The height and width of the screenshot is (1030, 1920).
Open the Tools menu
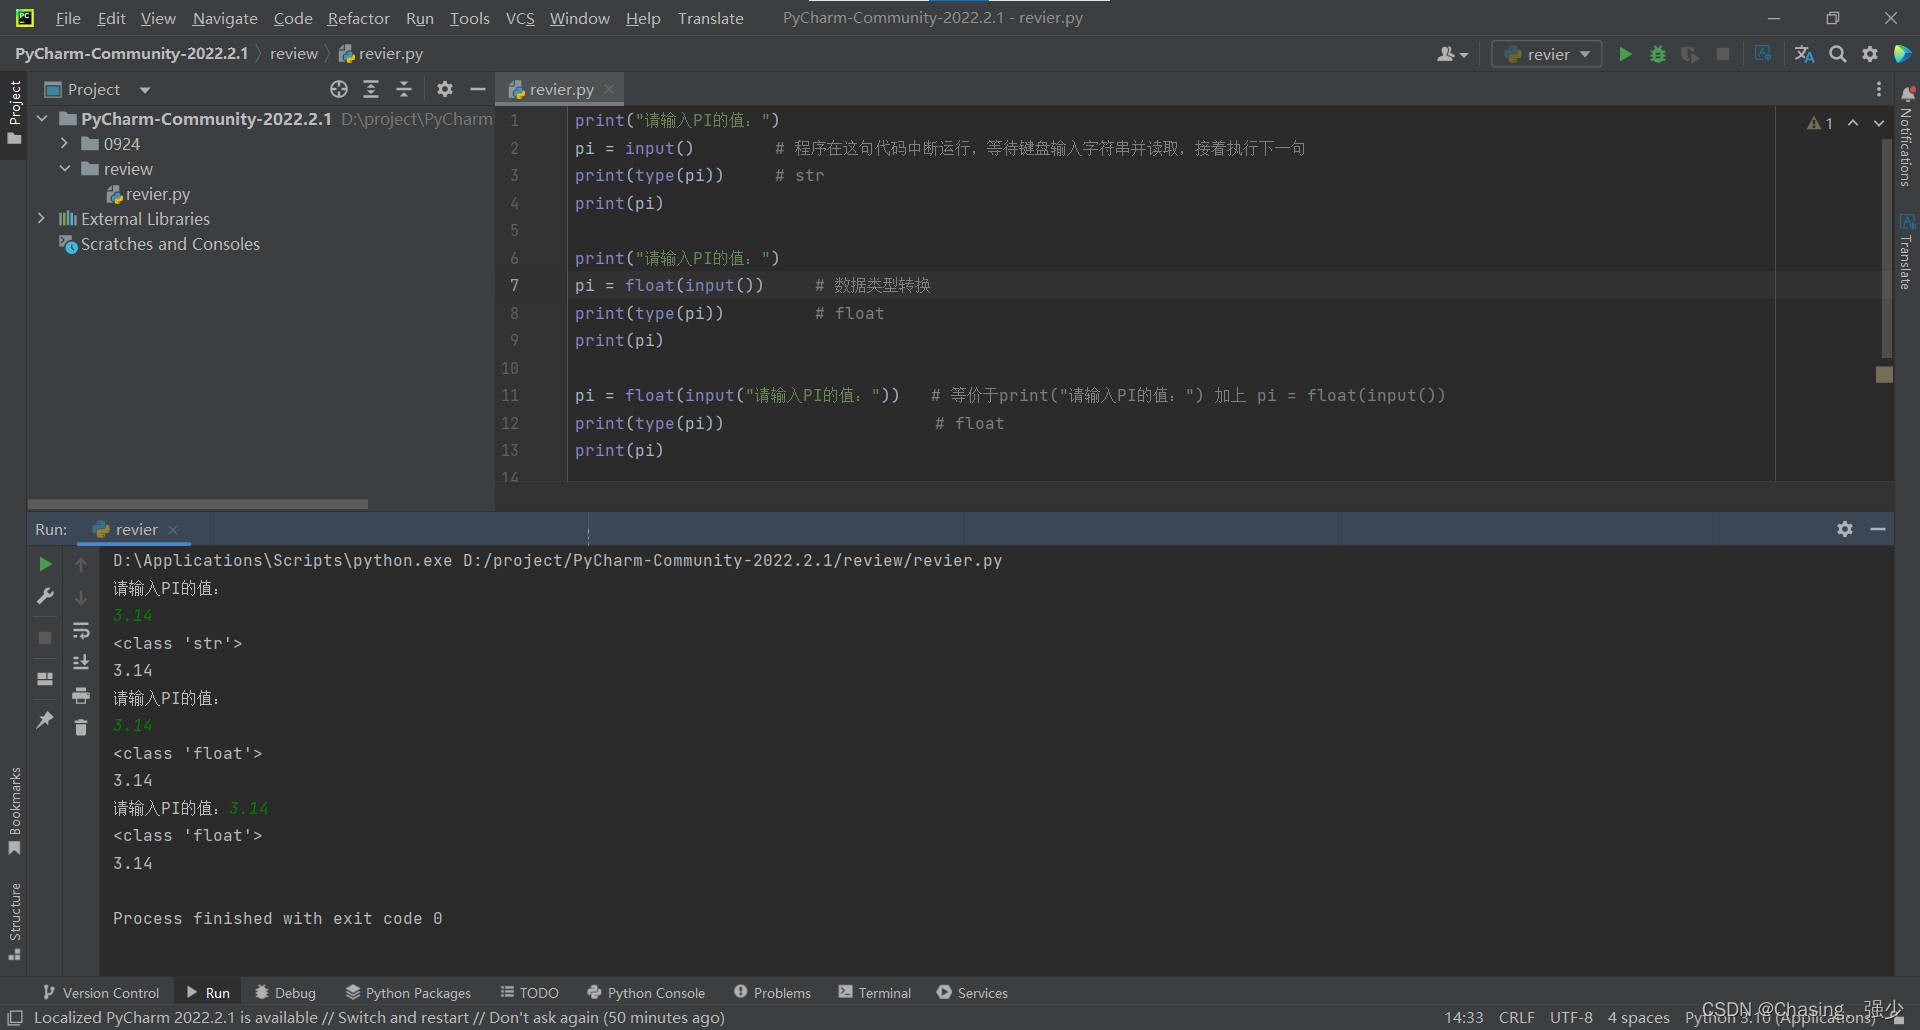(470, 18)
